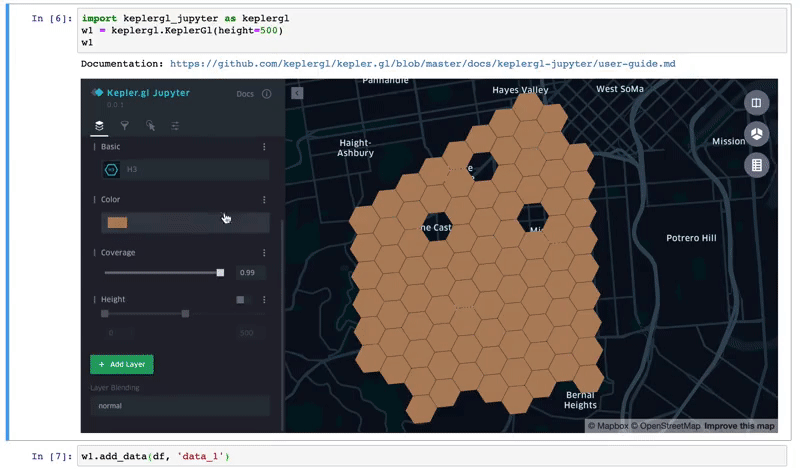Open the Layers tab in side panel
The image size is (800, 472).
[99, 126]
